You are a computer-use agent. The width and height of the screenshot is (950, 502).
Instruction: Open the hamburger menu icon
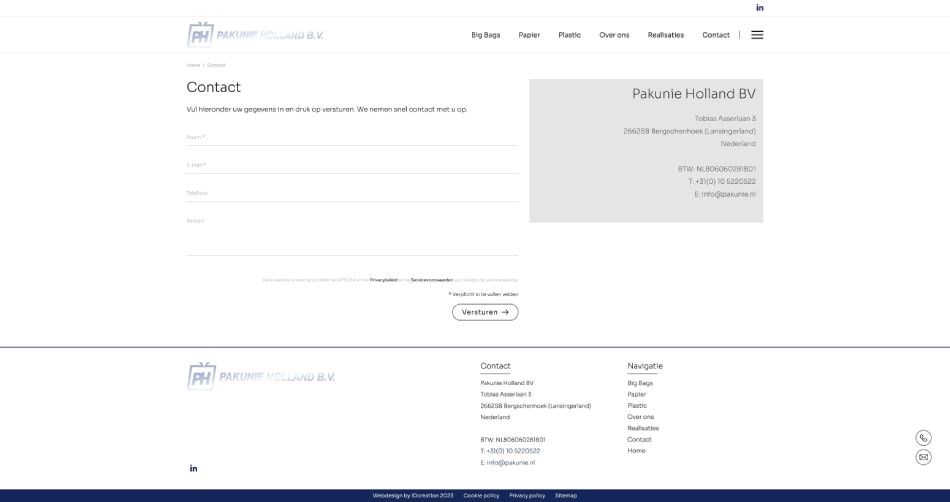(x=757, y=35)
